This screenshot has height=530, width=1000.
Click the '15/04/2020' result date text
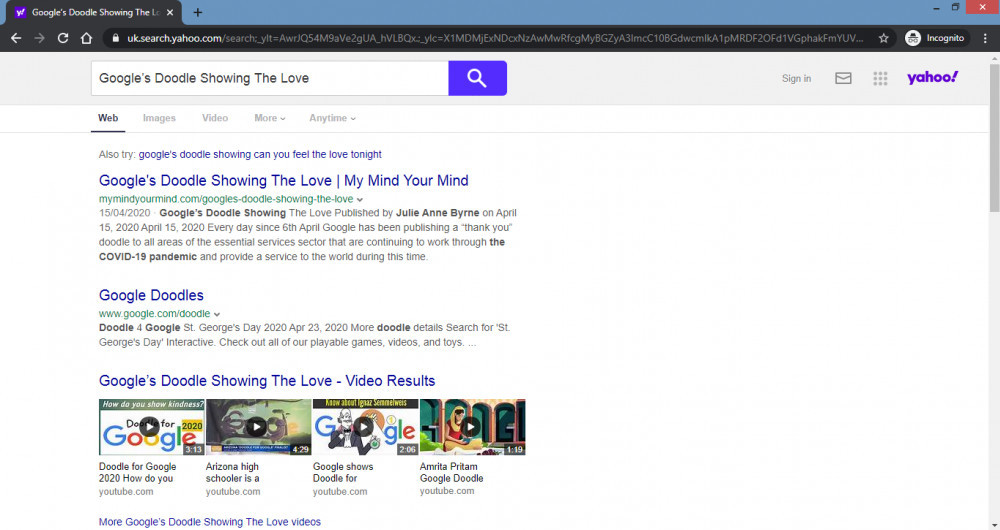point(124,213)
